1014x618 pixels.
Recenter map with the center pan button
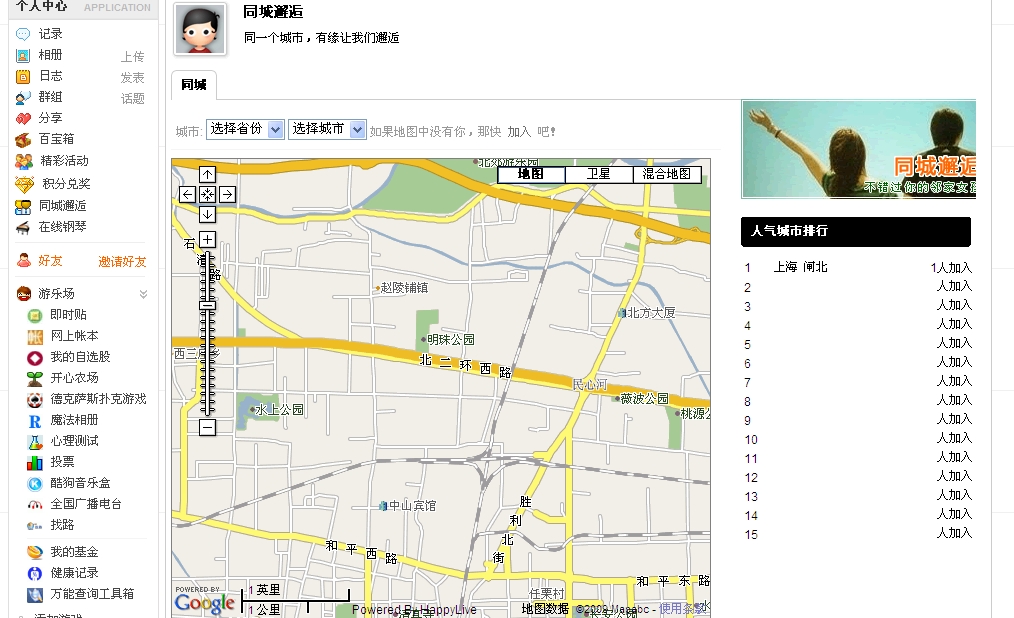(x=207, y=195)
